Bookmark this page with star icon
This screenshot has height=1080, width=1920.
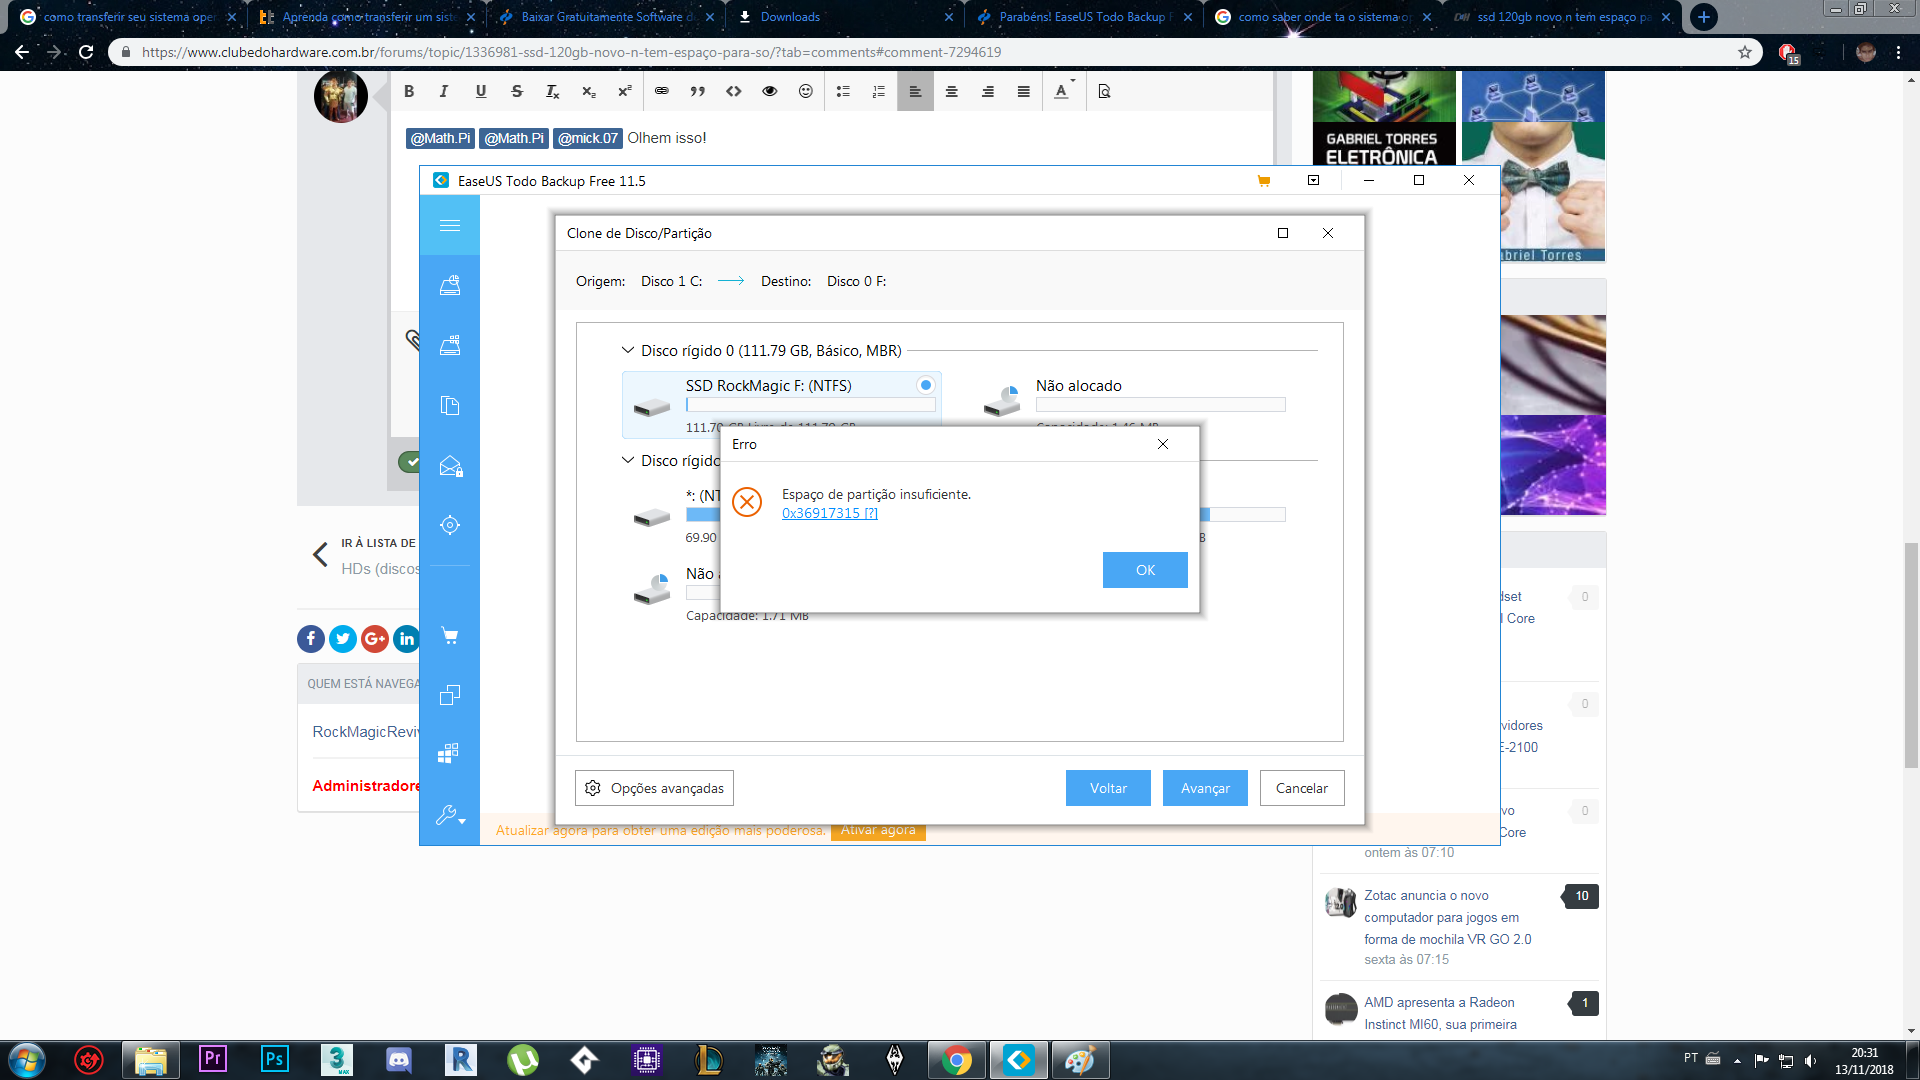pyautogui.click(x=1745, y=52)
